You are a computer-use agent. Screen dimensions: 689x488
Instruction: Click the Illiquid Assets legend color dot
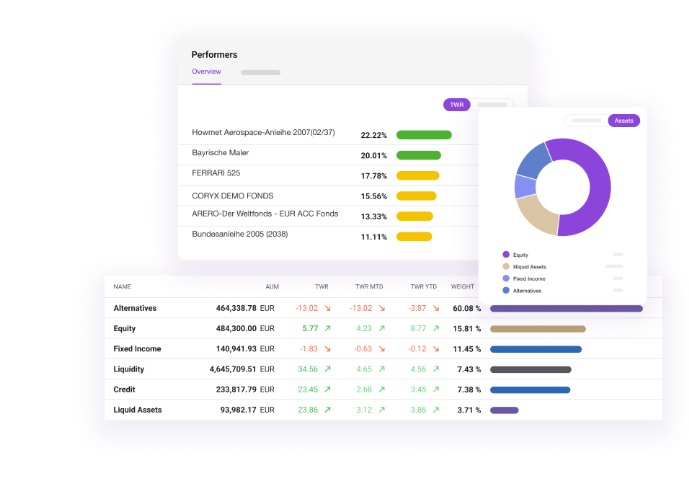pos(506,266)
